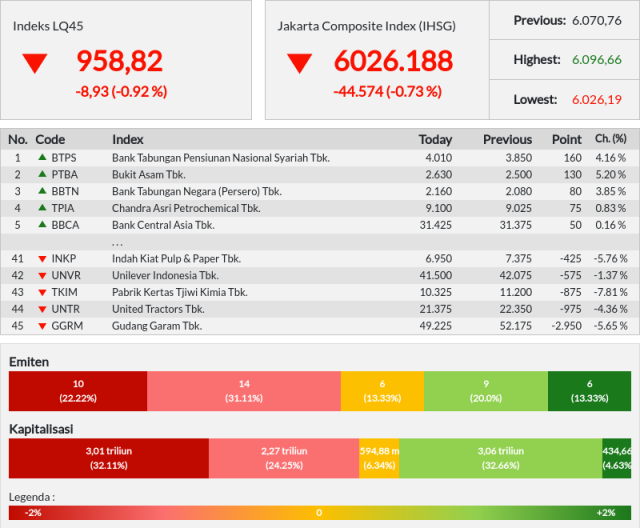Image resolution: width=640 pixels, height=528 pixels.
Task: Click the green up arrow next to PTBA
Action: pyautogui.click(x=42, y=174)
